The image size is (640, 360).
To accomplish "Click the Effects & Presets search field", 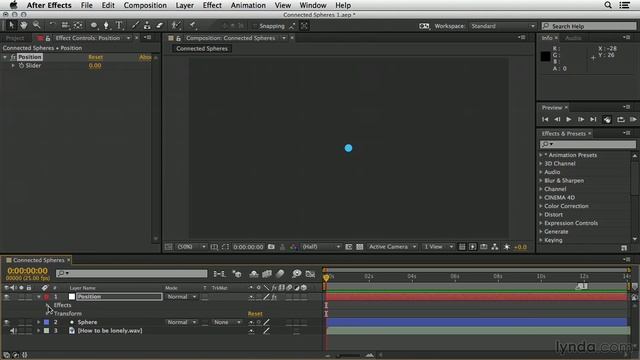I will coord(588,144).
